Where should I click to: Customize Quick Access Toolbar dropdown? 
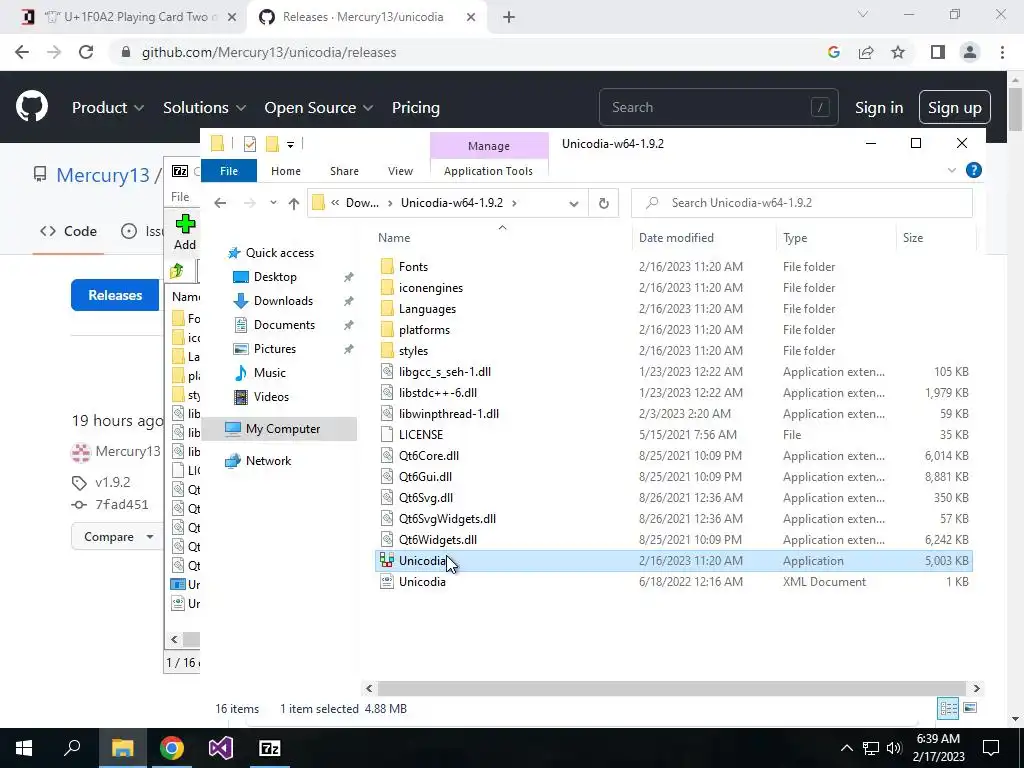pyautogui.click(x=291, y=144)
